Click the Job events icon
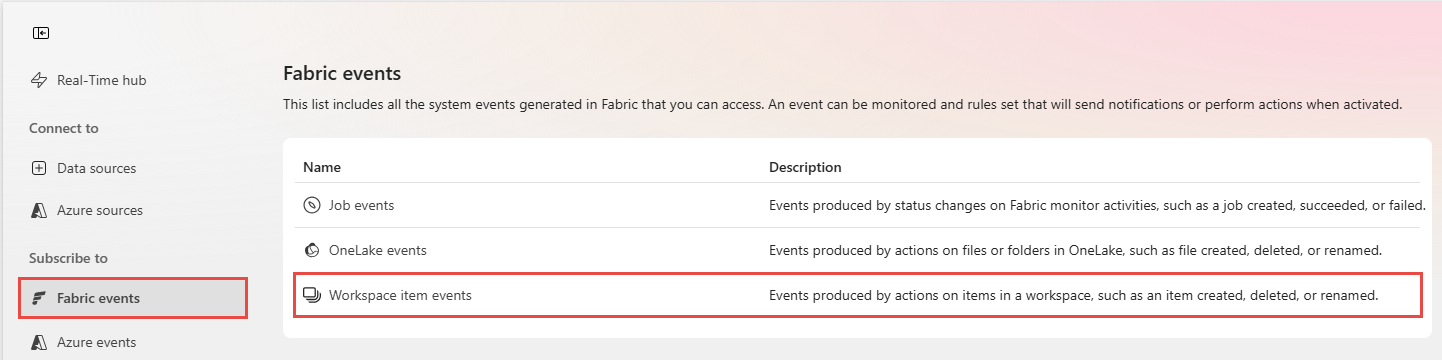The image size is (1442, 360). click(311, 205)
